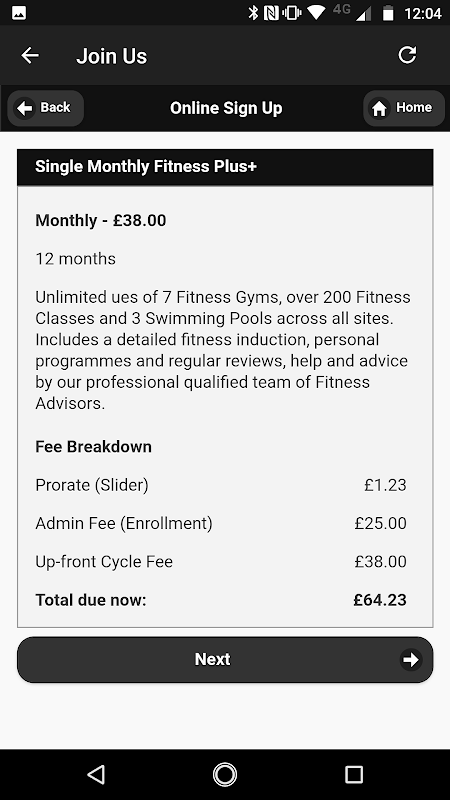
Task: Tap the refresh icon in the top bar
Action: coord(407,55)
